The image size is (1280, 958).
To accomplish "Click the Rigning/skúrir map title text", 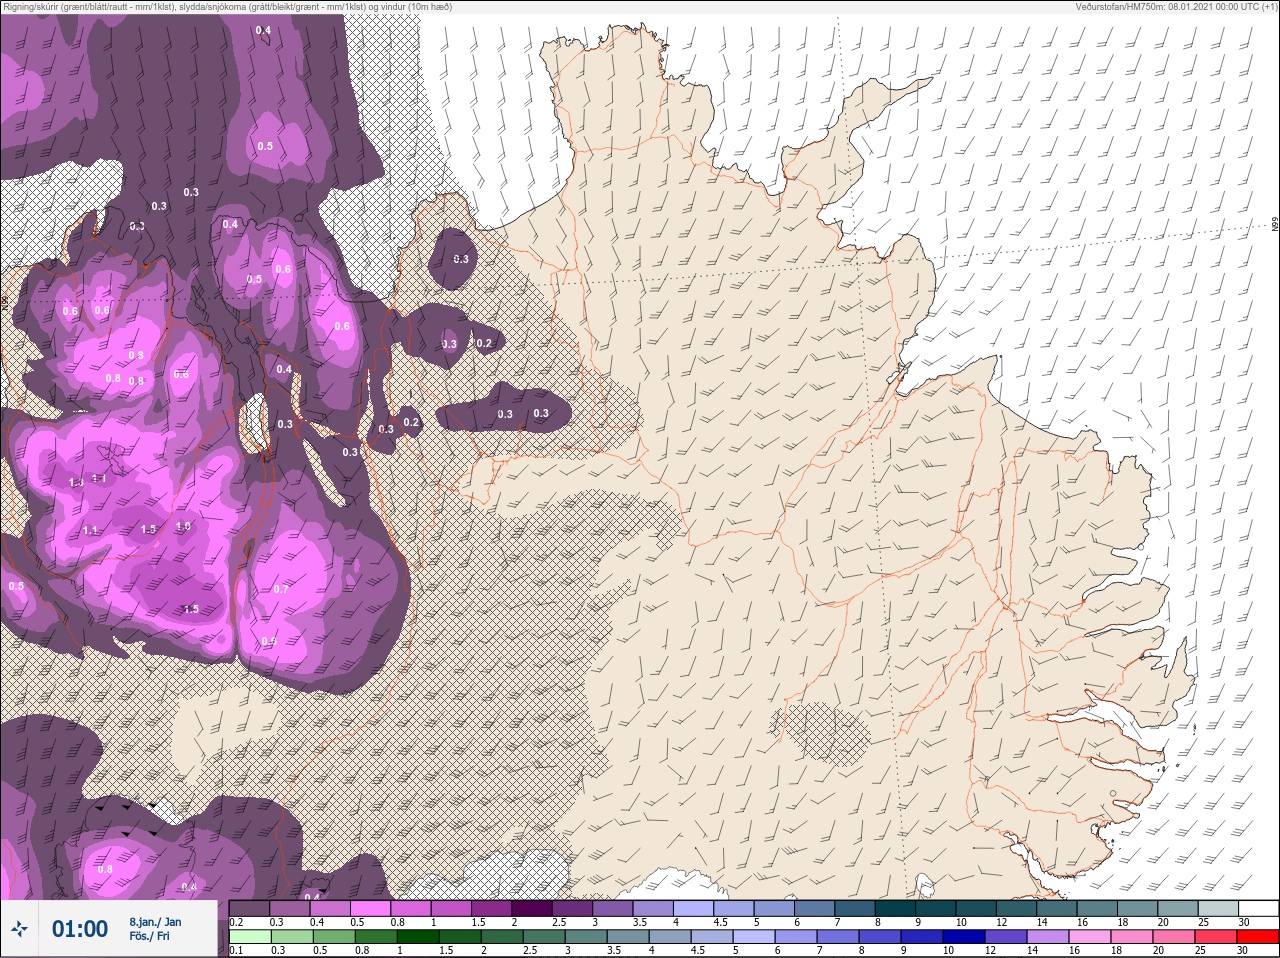I will pyautogui.click(x=227, y=7).
